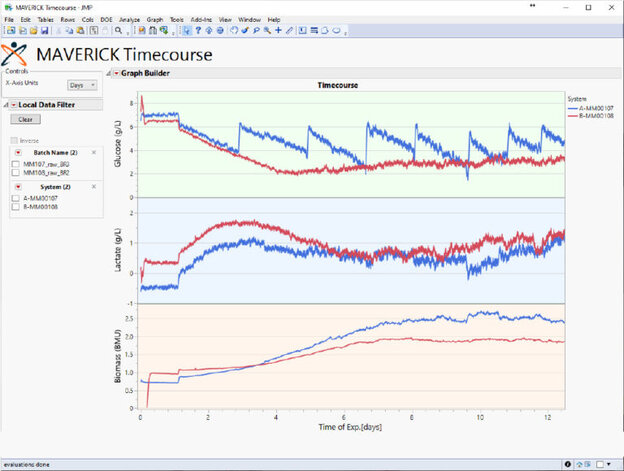
Task: Select the Polygon annotation tool
Action: 325,30
